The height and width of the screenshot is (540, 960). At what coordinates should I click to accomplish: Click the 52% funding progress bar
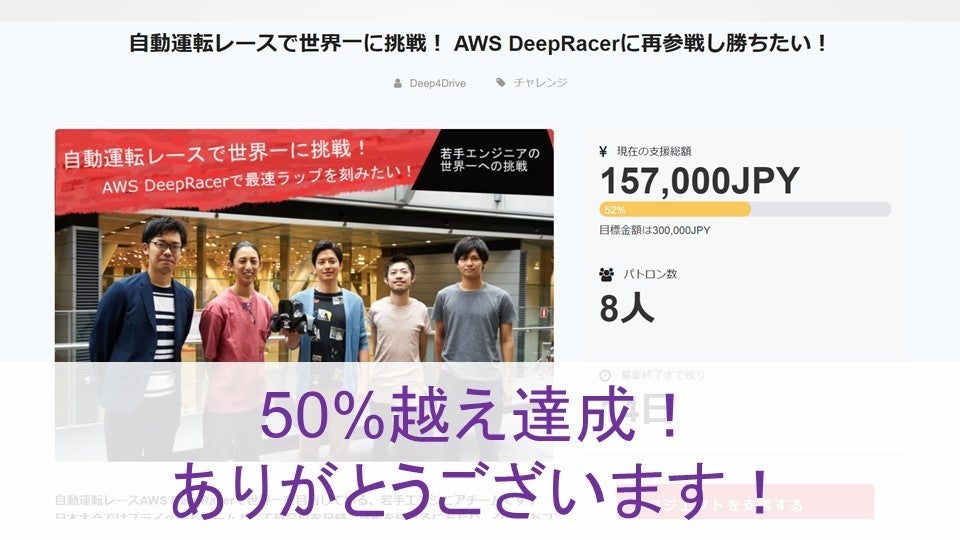pyautogui.click(x=745, y=209)
